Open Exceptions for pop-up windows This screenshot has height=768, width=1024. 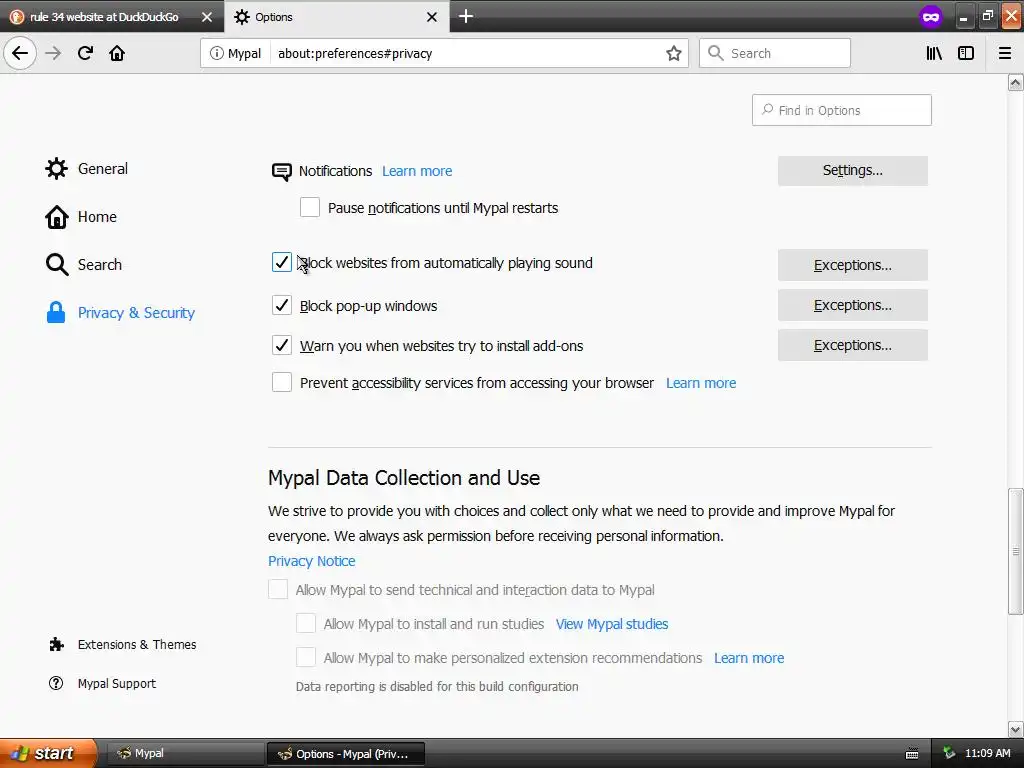pyautogui.click(x=852, y=305)
